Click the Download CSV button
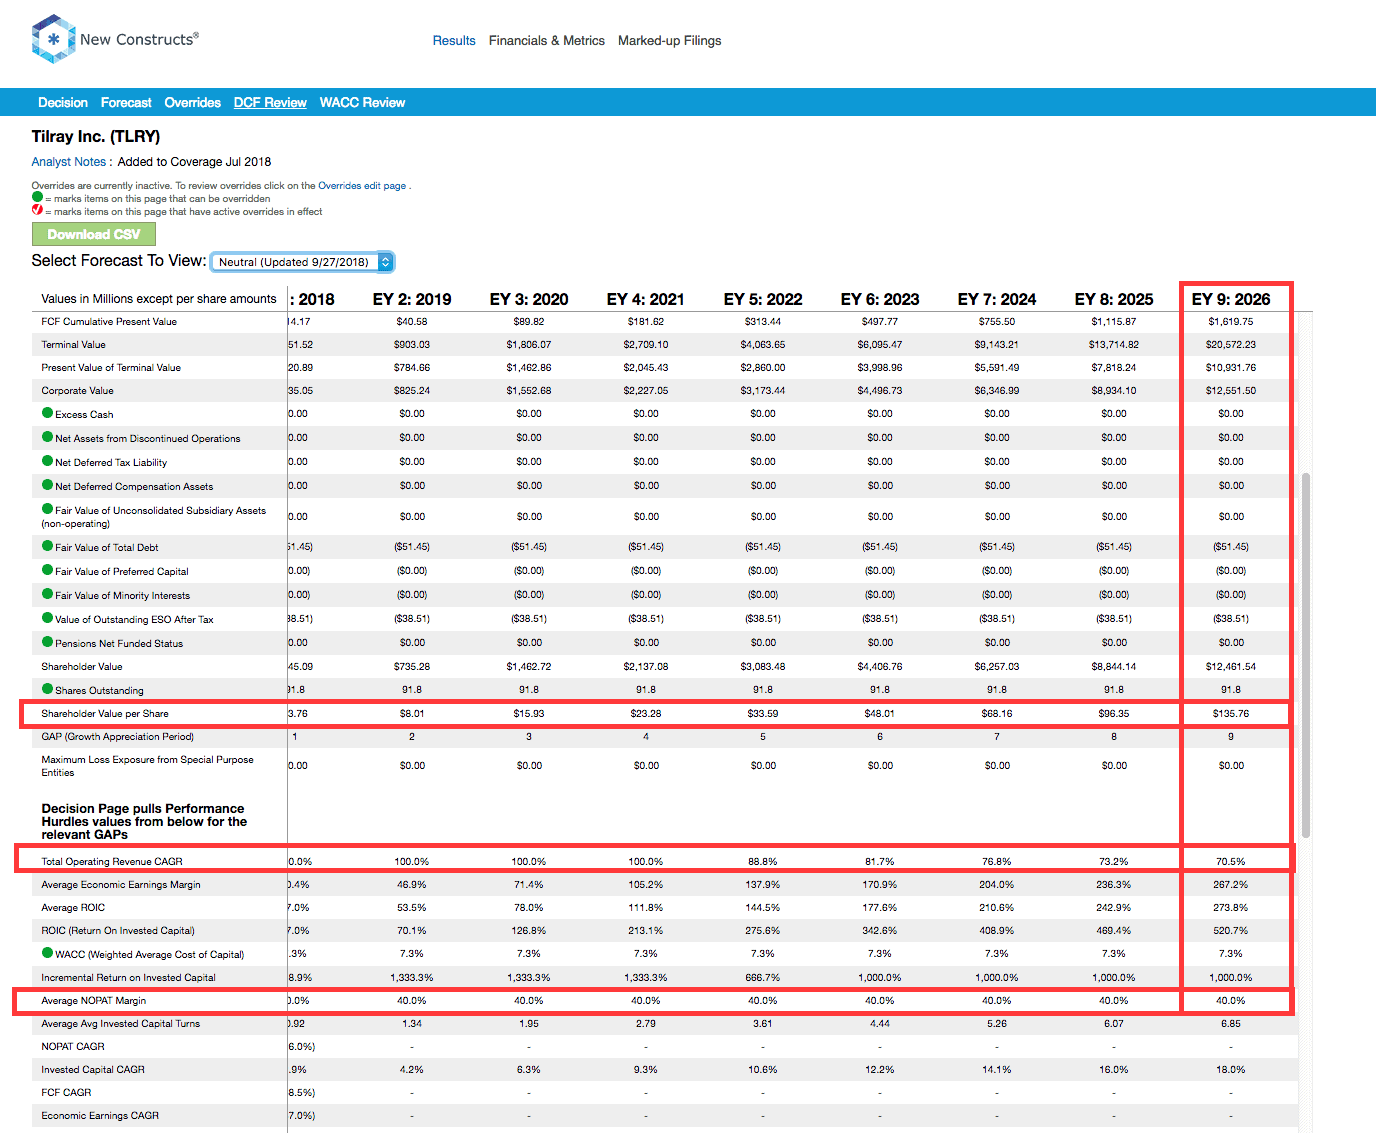Screen dimensions: 1376x1133 click(x=94, y=234)
